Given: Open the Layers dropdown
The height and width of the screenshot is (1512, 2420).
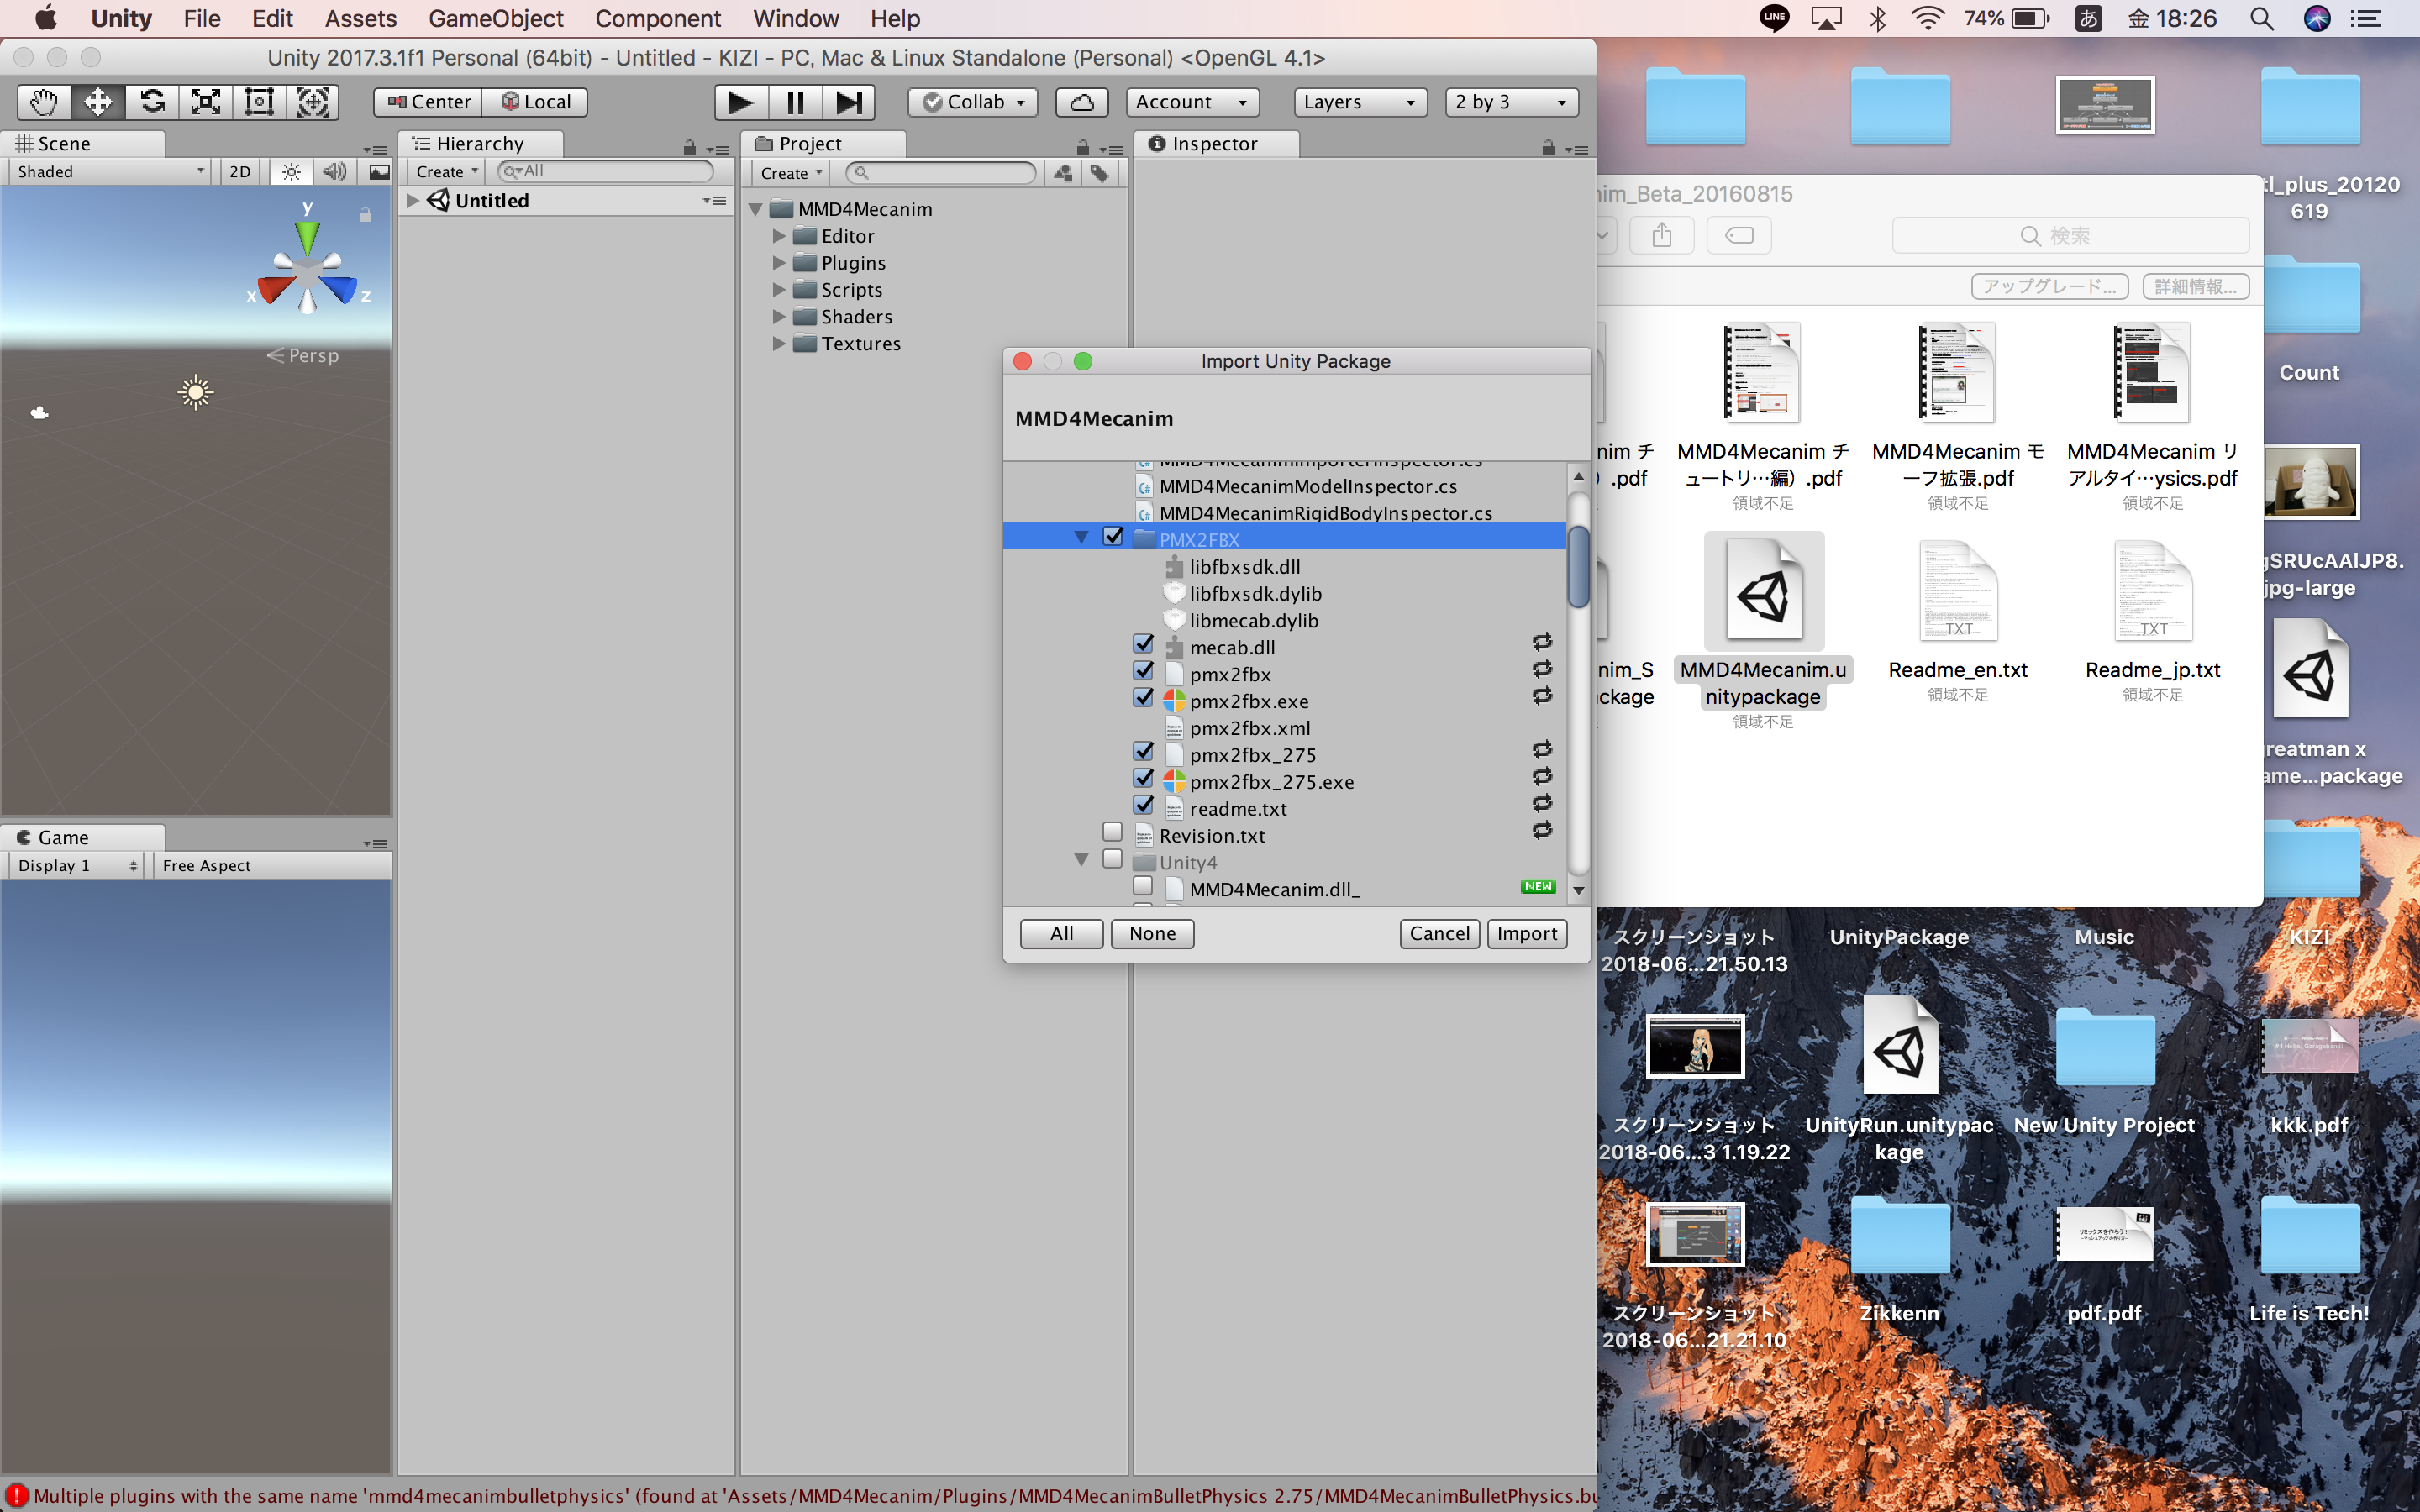Looking at the screenshot, I should [x=1360, y=102].
